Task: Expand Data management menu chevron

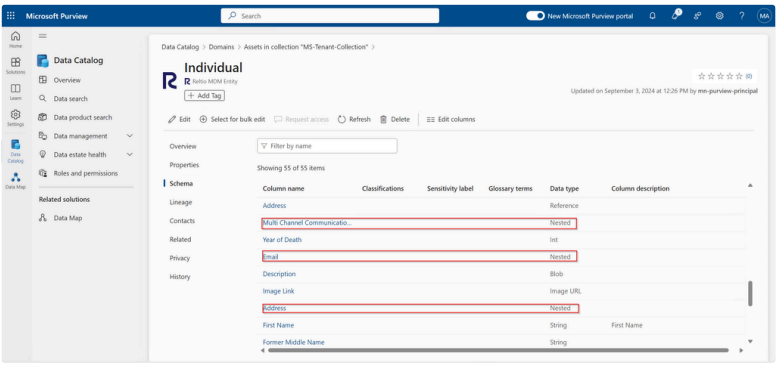Action: point(130,136)
